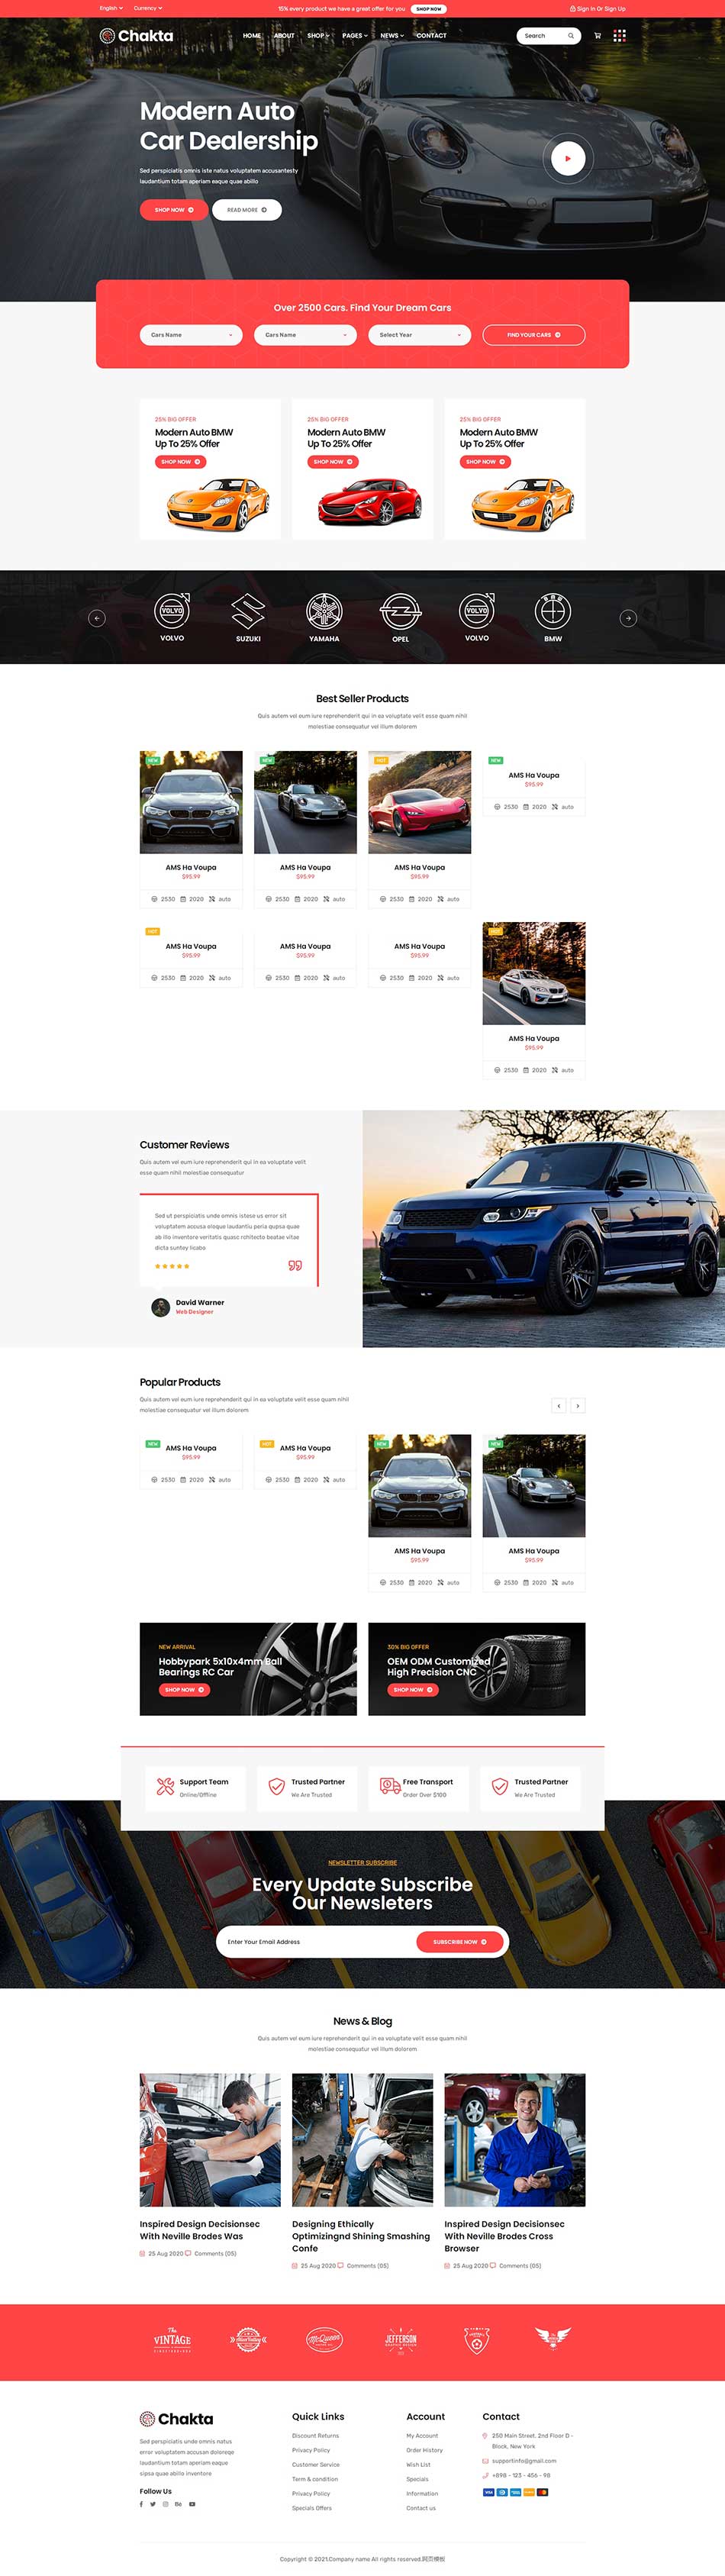The width and height of the screenshot is (725, 2576).
Task: Expand the Currency dropdown
Action: [x=148, y=8]
